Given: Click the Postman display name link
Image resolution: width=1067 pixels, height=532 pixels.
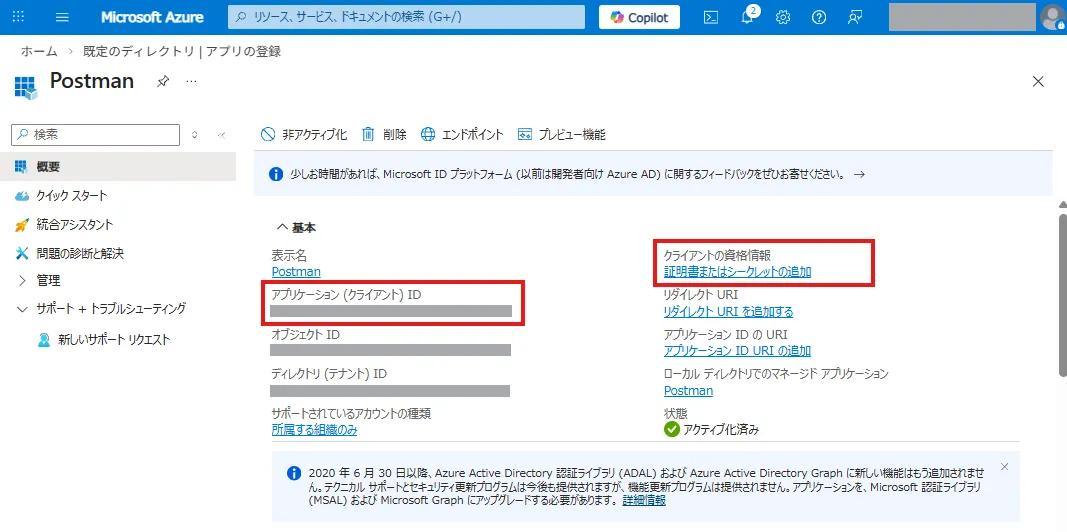Looking at the screenshot, I should tap(296, 271).
